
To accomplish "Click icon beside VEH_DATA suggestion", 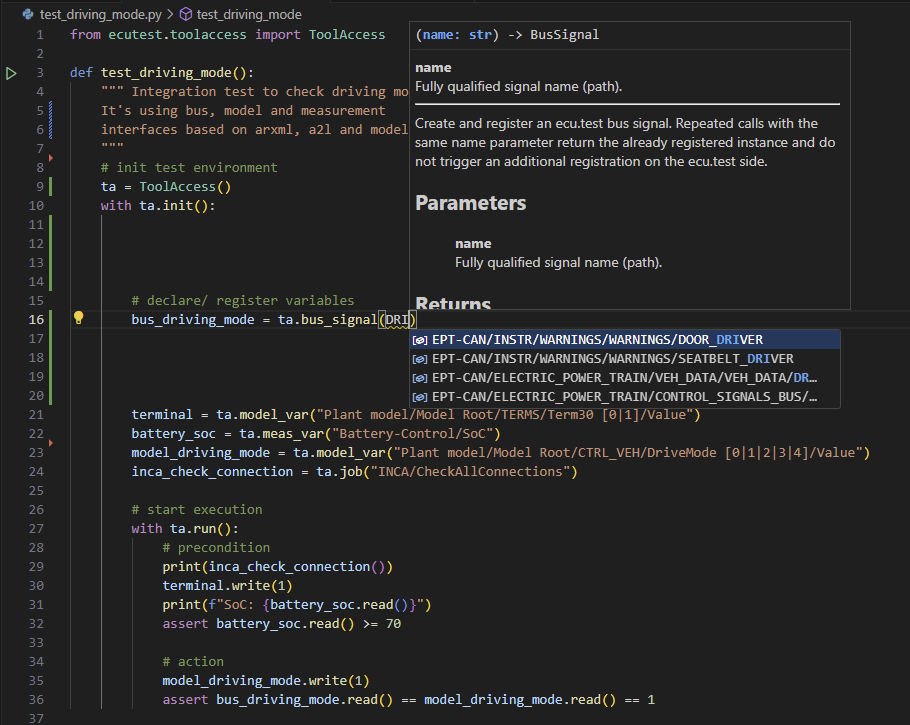I will [421, 378].
